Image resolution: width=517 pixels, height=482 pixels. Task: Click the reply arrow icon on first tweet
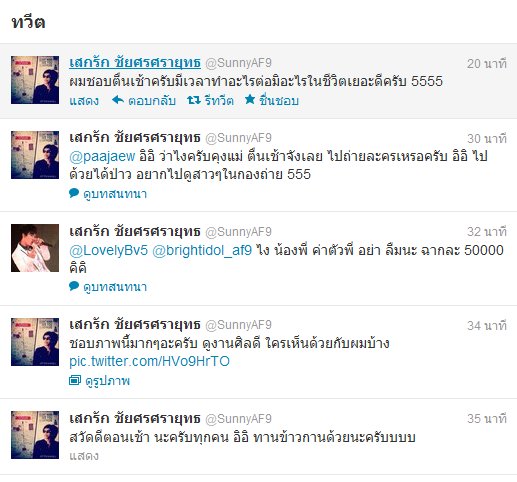[x=118, y=100]
